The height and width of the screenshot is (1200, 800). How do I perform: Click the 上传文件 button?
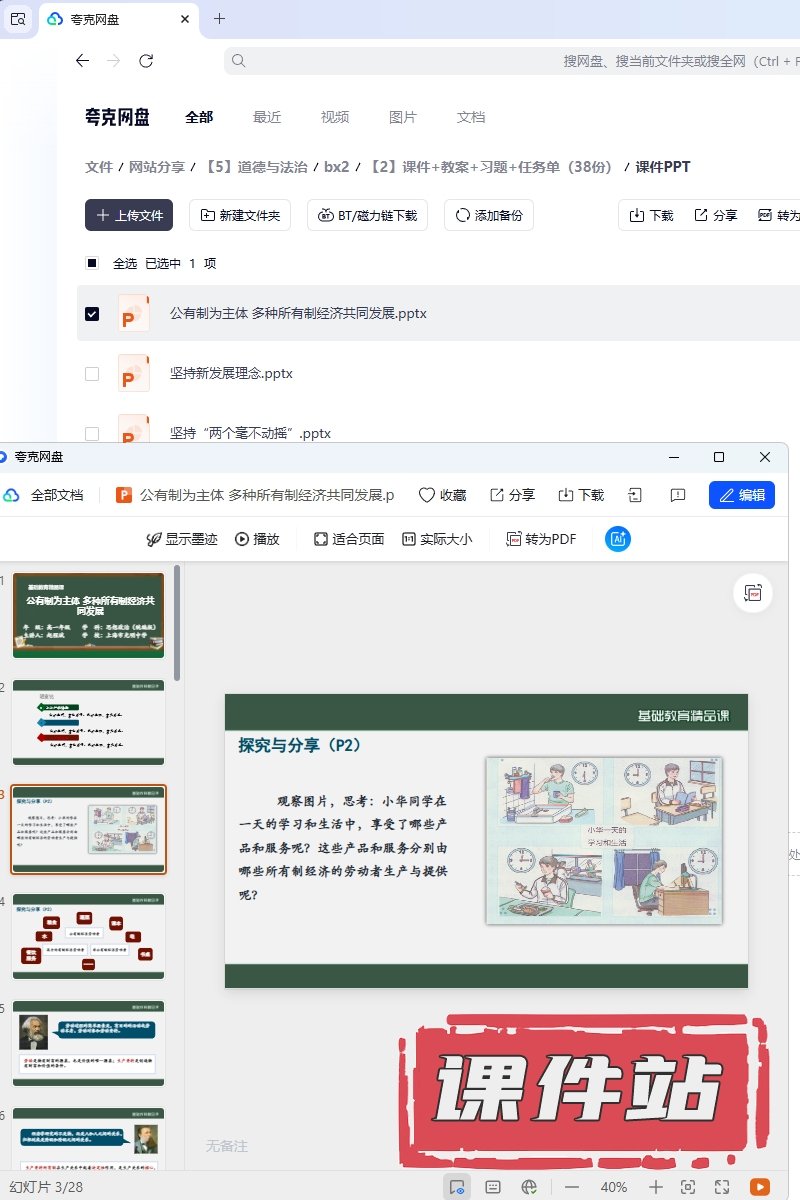[129, 215]
